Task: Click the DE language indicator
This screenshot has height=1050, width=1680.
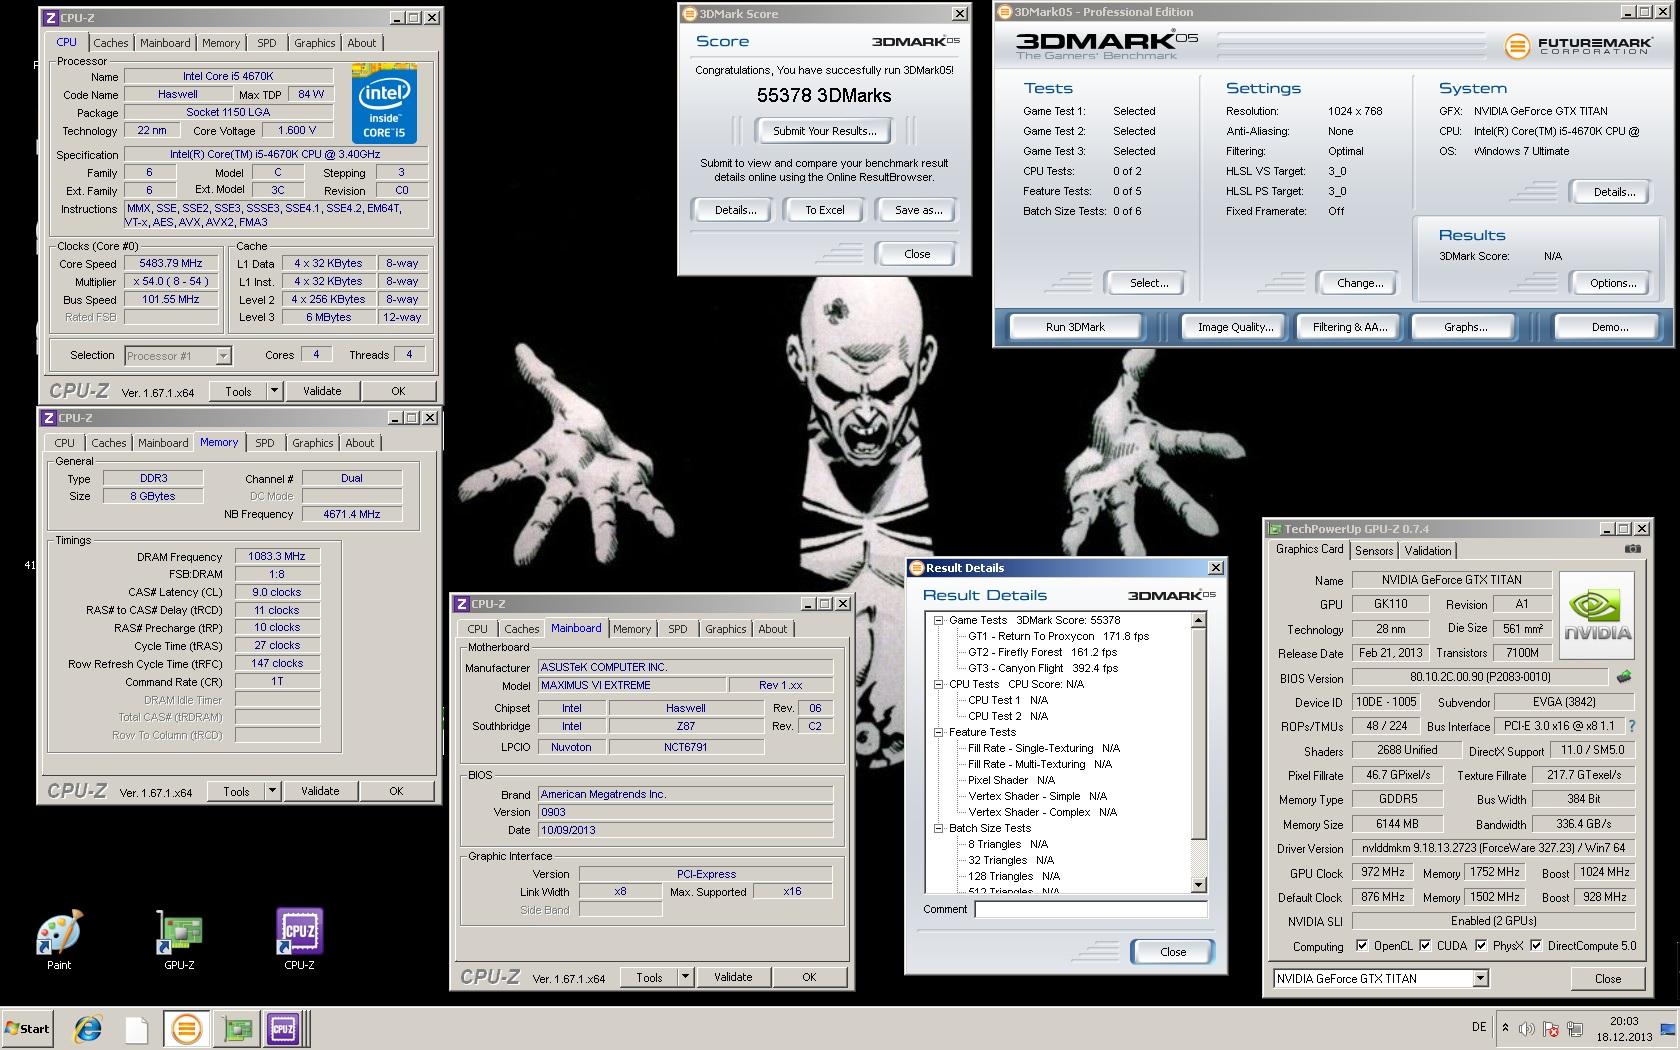Action: tap(1479, 1027)
